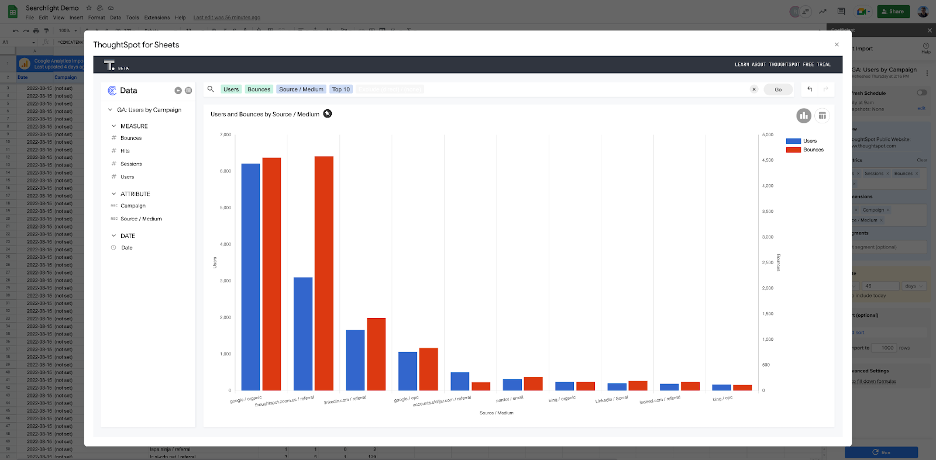Open the Extensions menu in Sheets
This screenshot has width=936, height=460.
coord(157,18)
